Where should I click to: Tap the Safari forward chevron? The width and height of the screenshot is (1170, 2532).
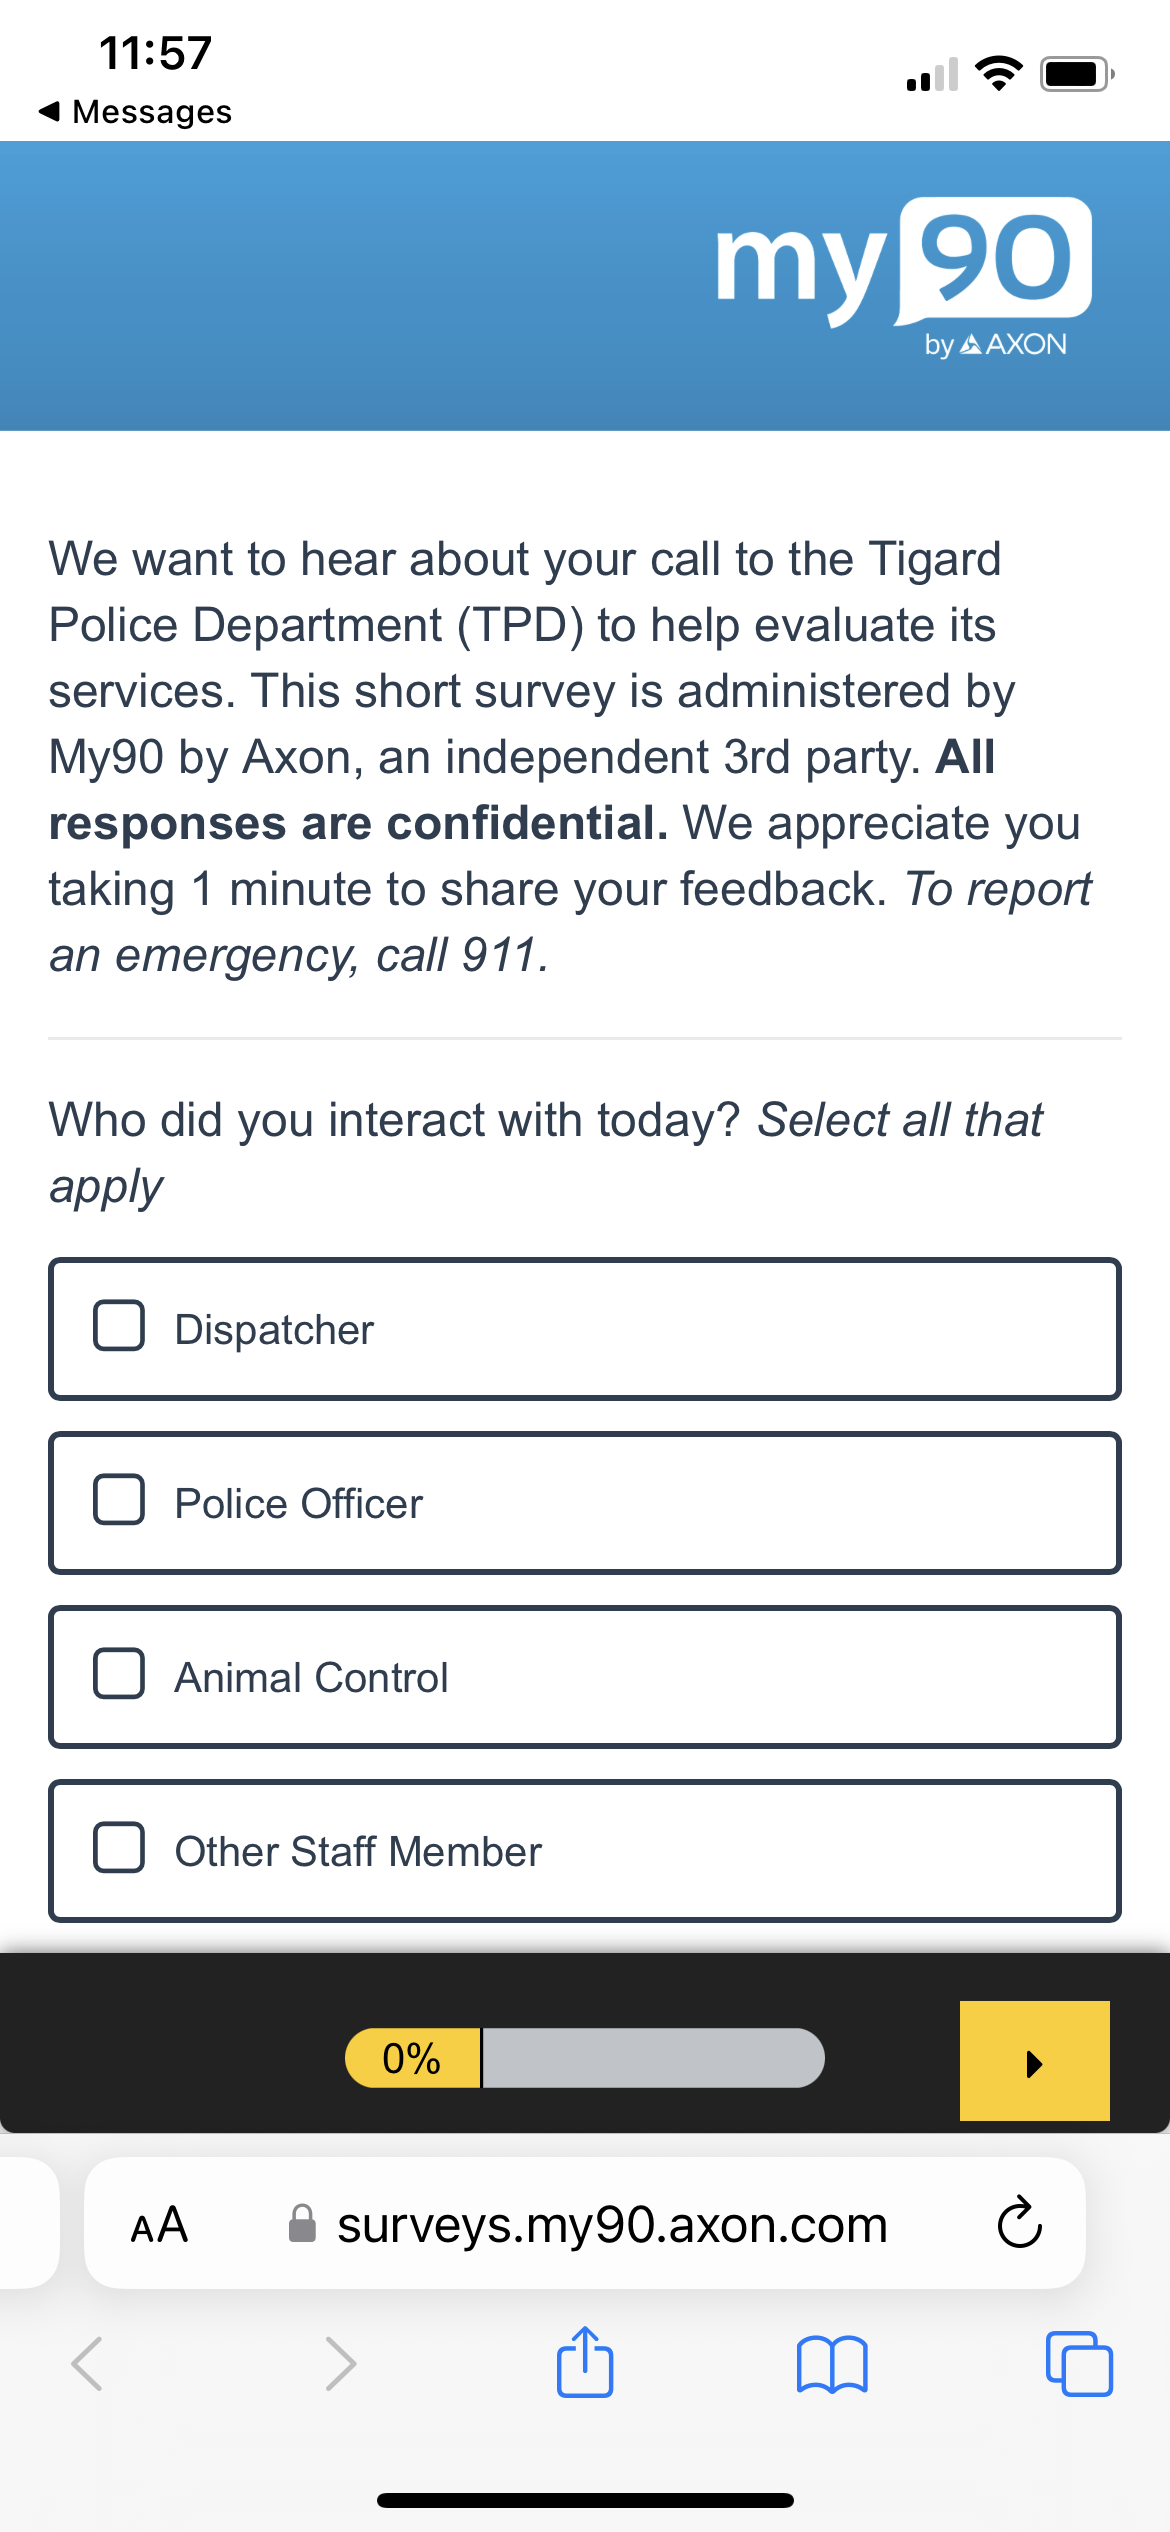(x=340, y=2364)
